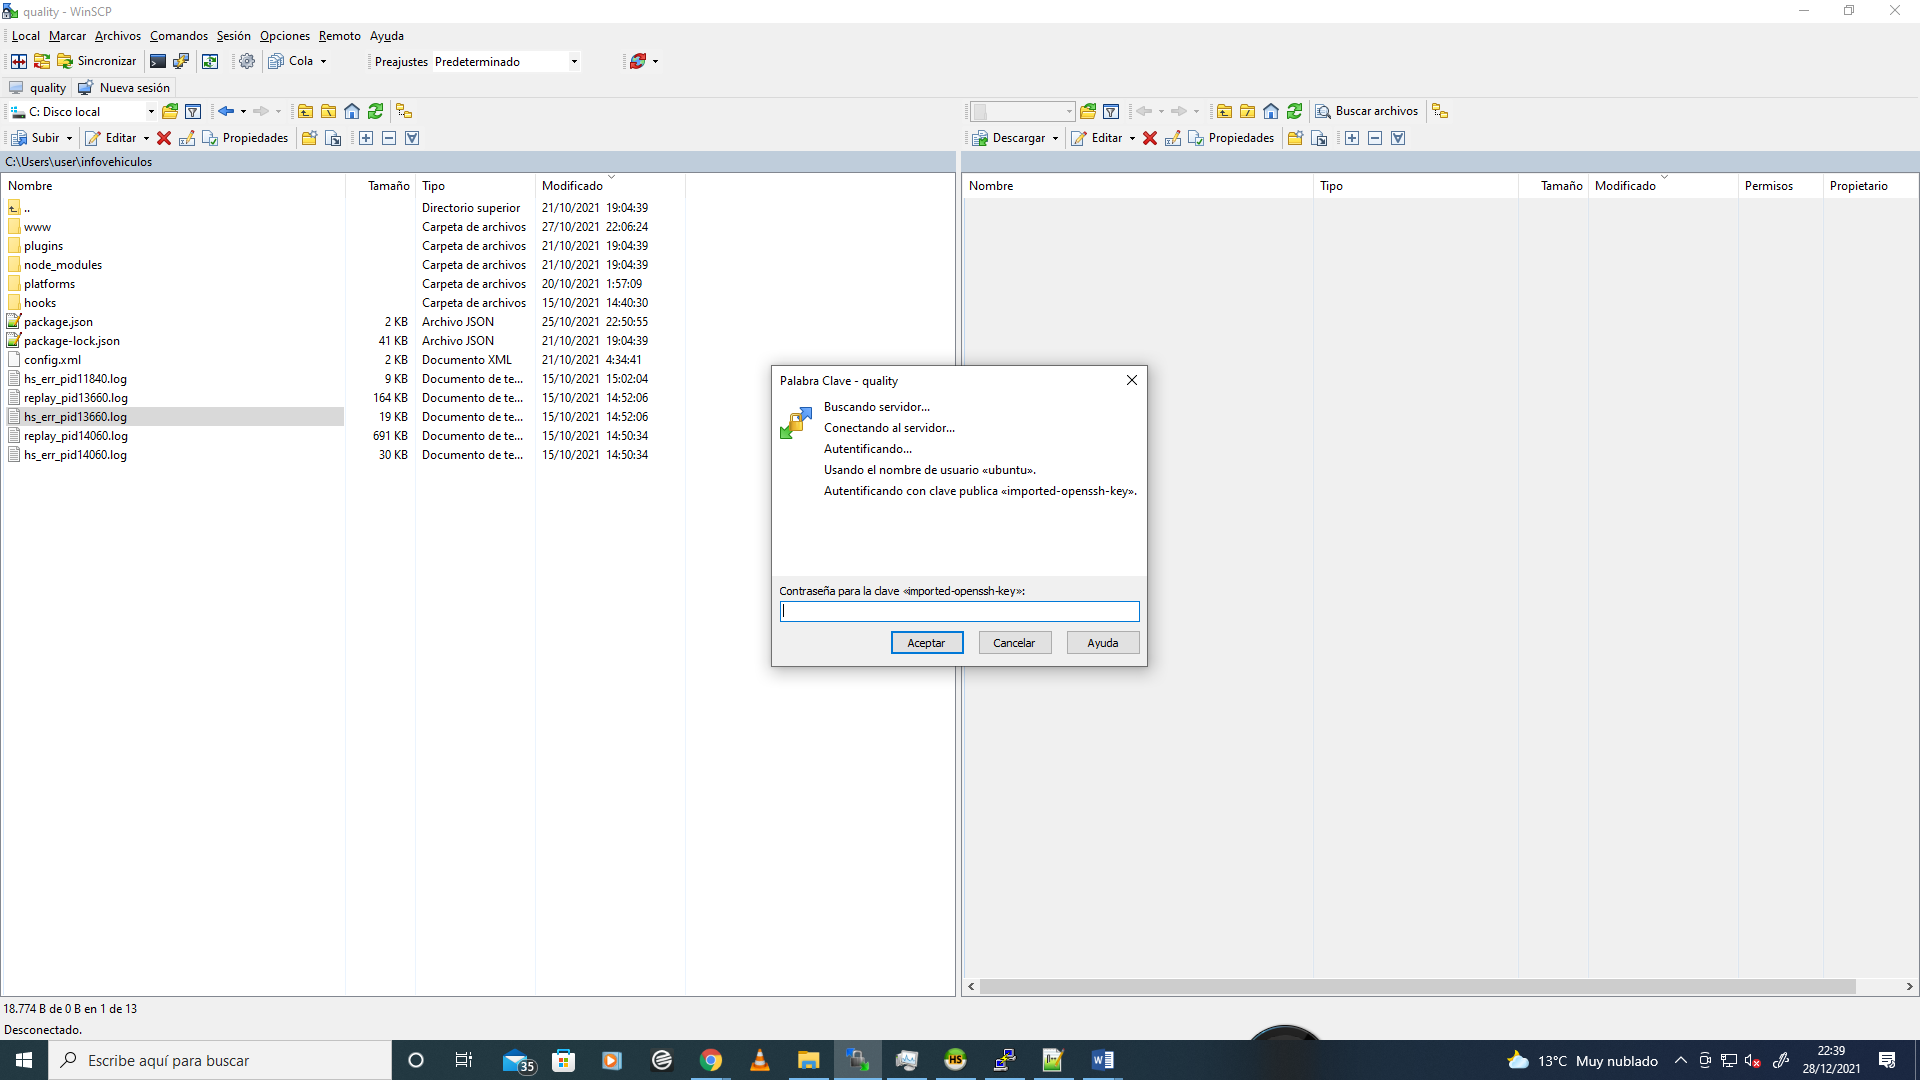
Task: Open the terminal console icon
Action: coord(158,61)
